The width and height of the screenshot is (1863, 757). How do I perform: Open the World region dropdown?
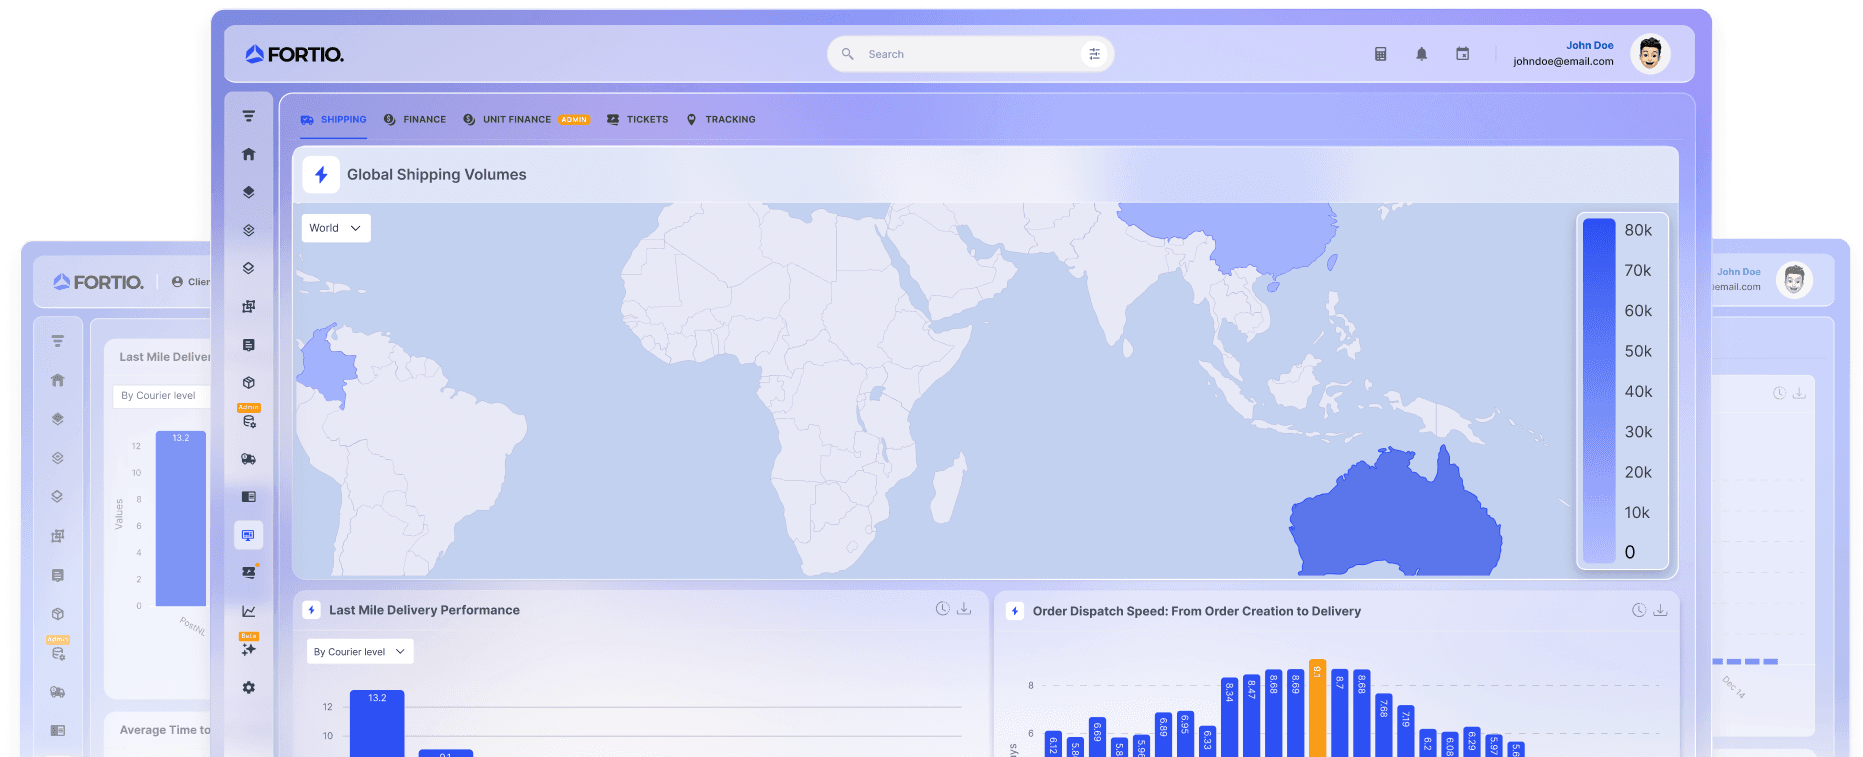coord(336,228)
